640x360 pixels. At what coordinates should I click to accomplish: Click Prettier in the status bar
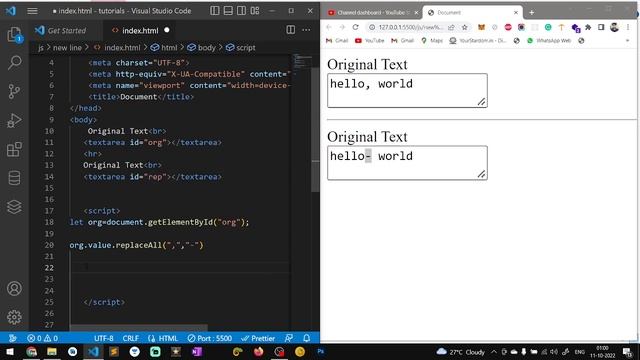[x=258, y=338]
